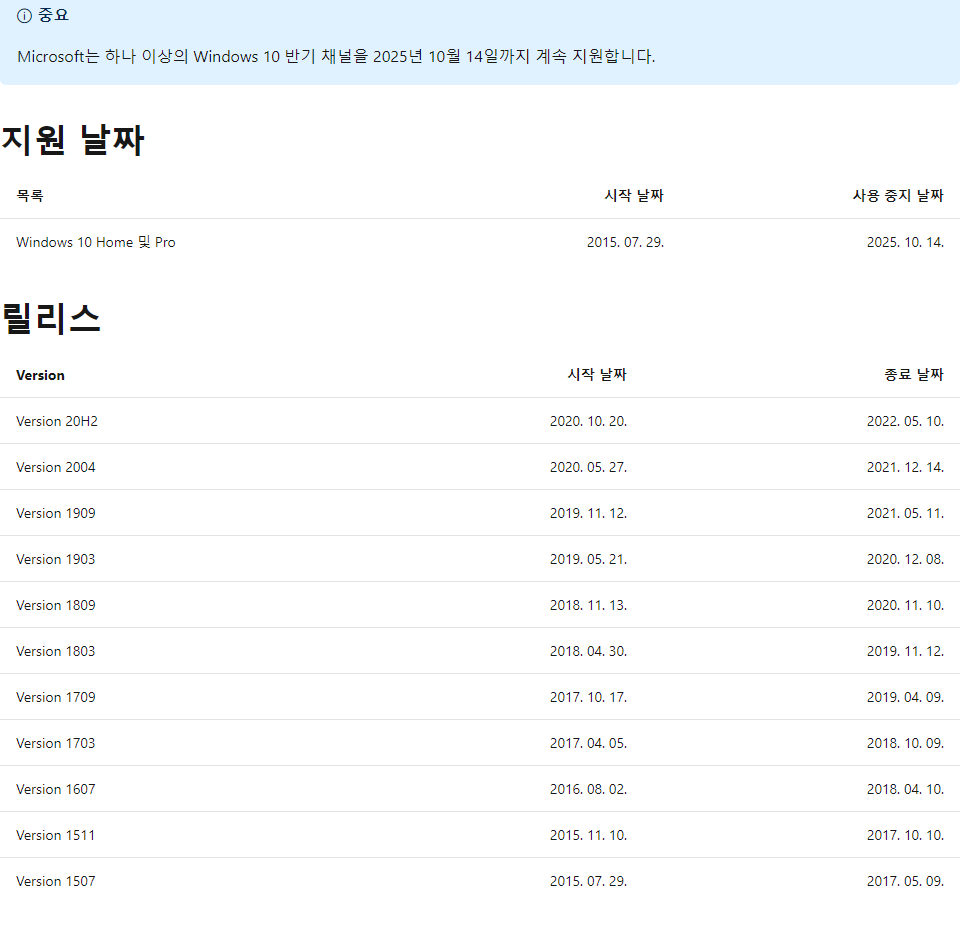
Task: Click end date 2019. 04. 09.
Action: coord(905,698)
